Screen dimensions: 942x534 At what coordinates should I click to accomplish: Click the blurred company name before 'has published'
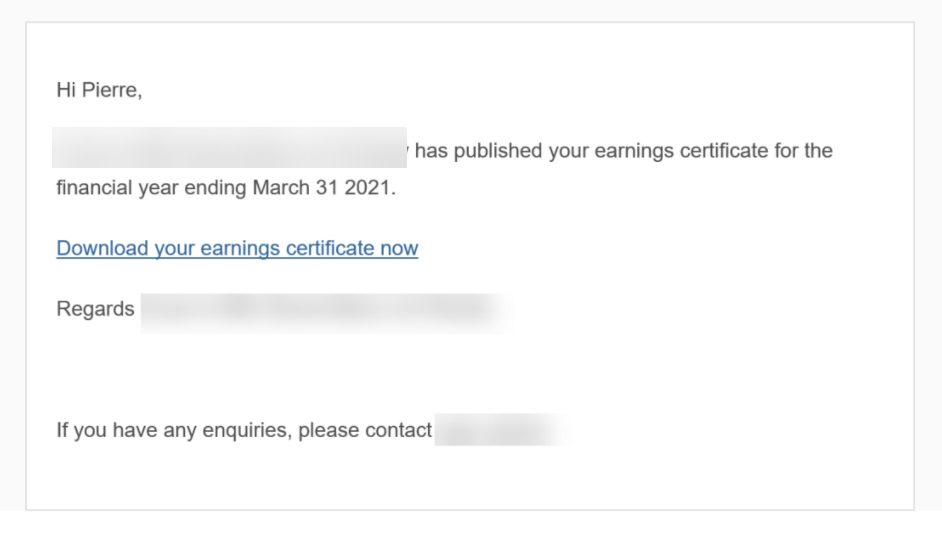click(229, 147)
